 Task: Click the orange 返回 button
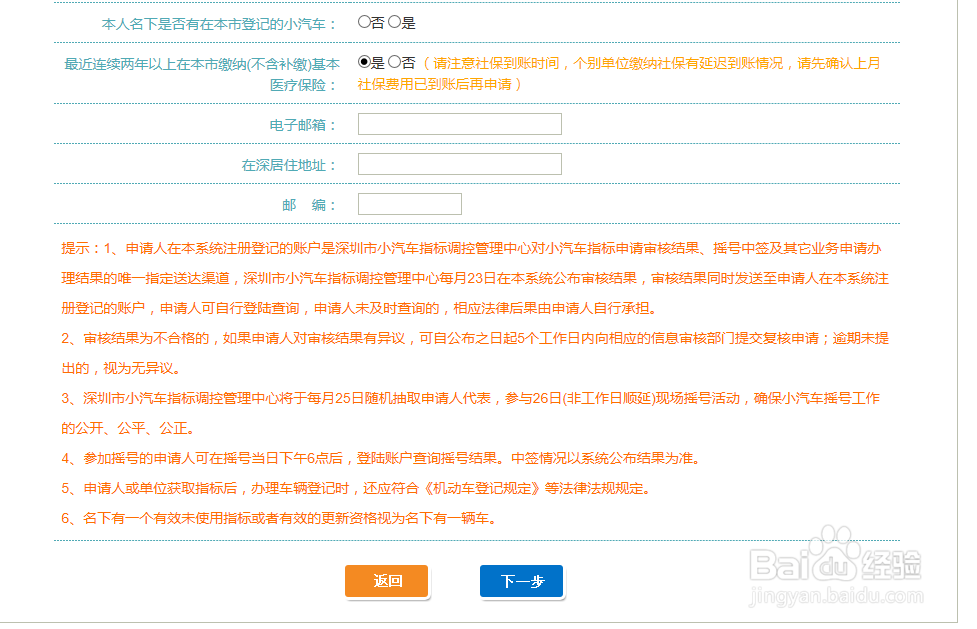pos(386,581)
